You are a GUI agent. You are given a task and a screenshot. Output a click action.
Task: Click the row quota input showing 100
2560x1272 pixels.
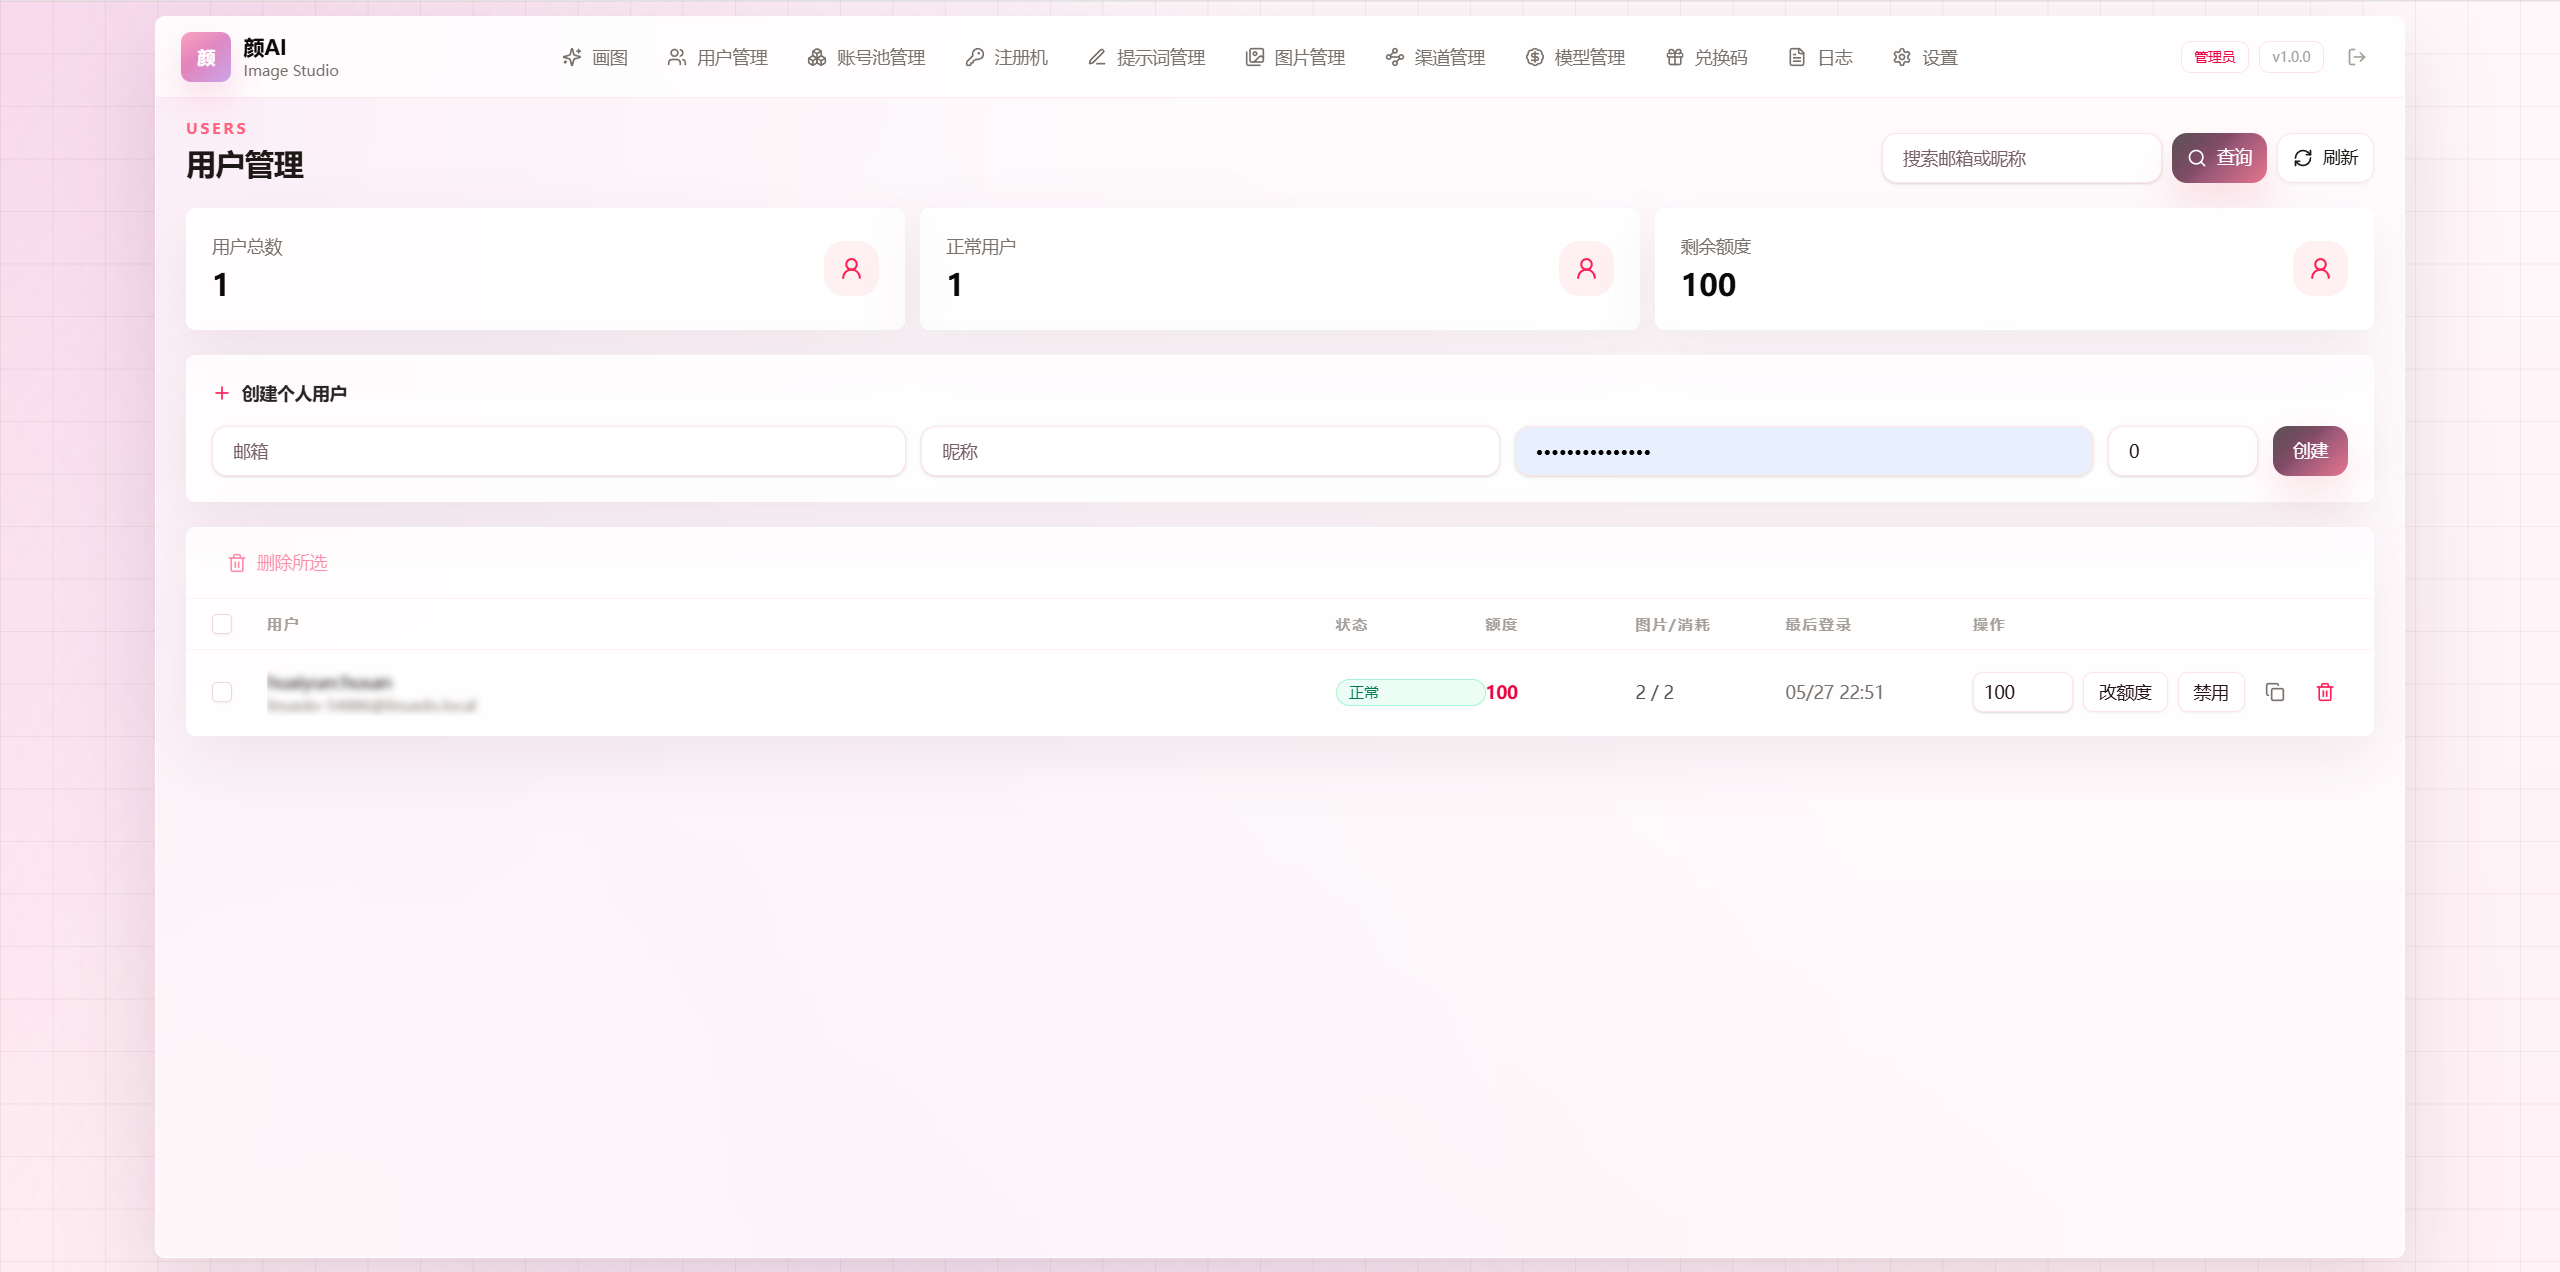2022,692
